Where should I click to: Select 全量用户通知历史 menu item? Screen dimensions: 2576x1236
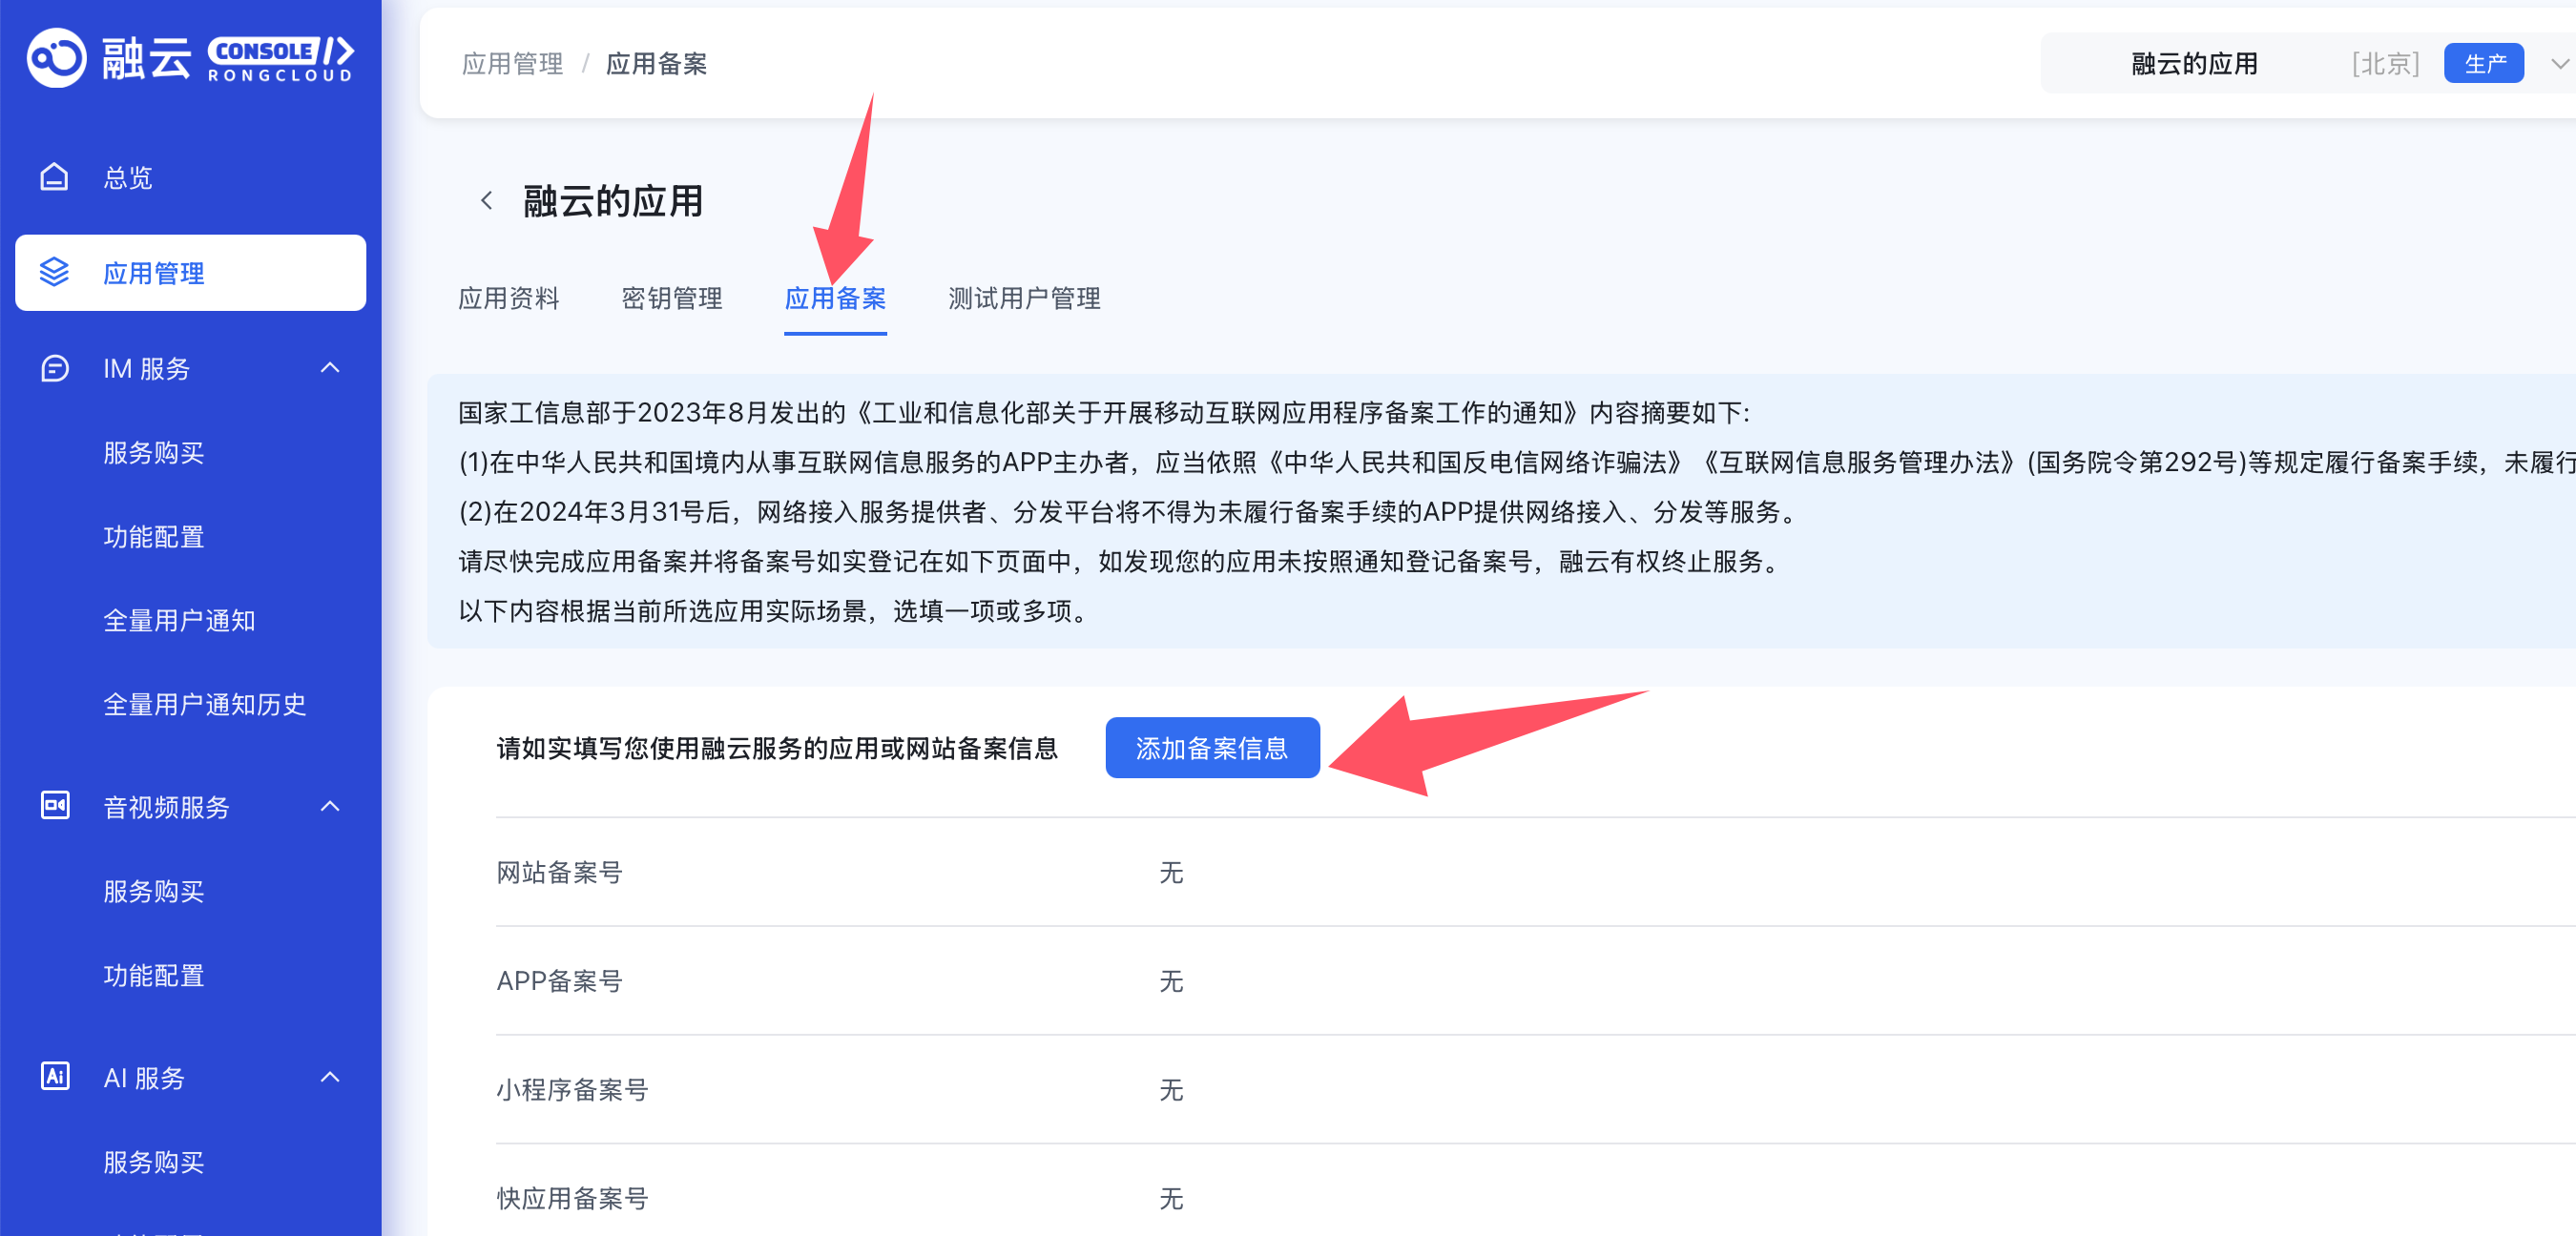[x=204, y=704]
